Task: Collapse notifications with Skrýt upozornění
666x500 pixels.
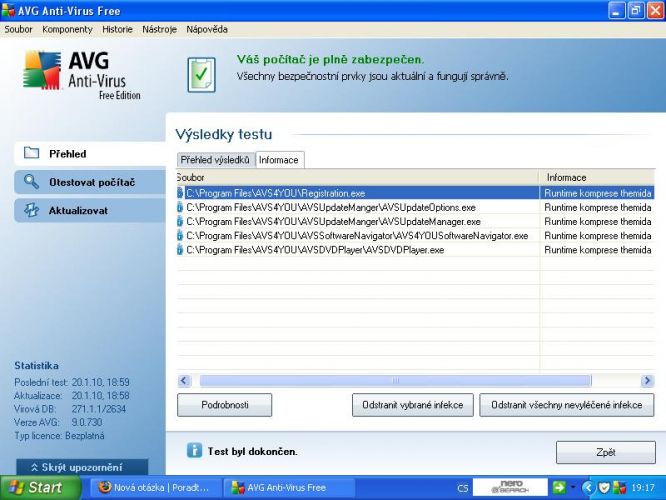Action: click(x=82, y=467)
